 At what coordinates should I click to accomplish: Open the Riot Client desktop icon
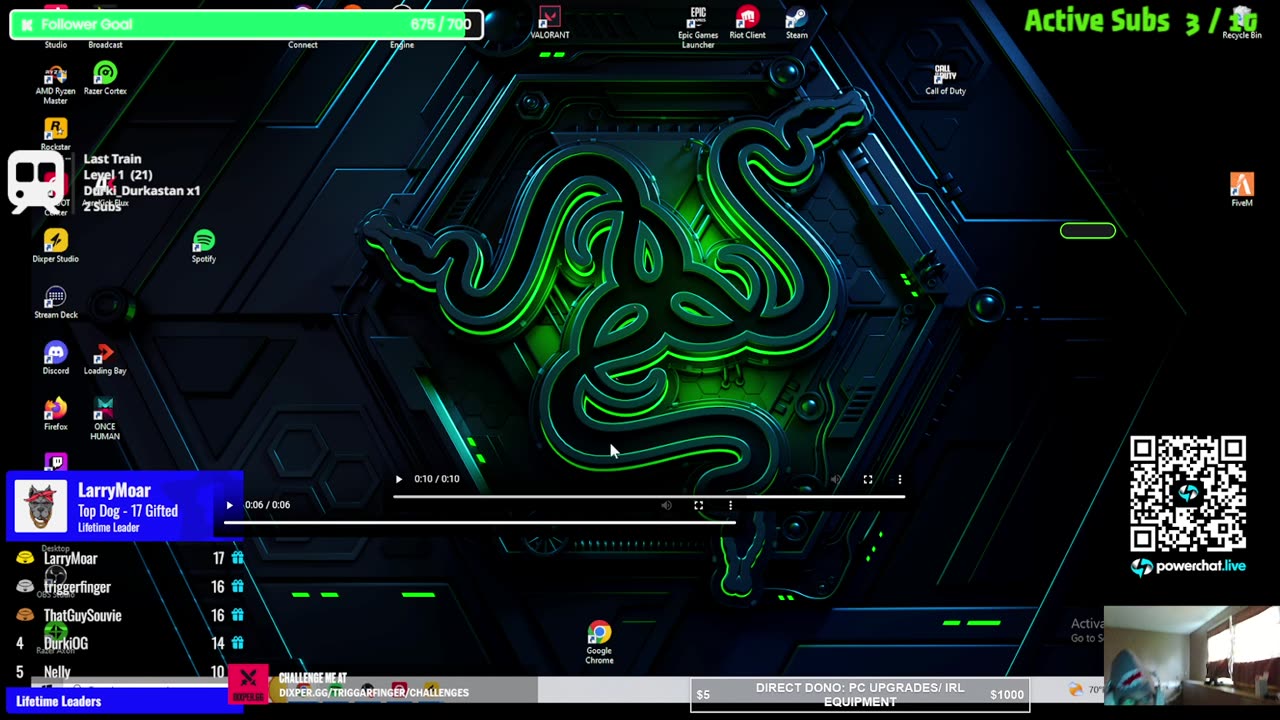click(747, 22)
